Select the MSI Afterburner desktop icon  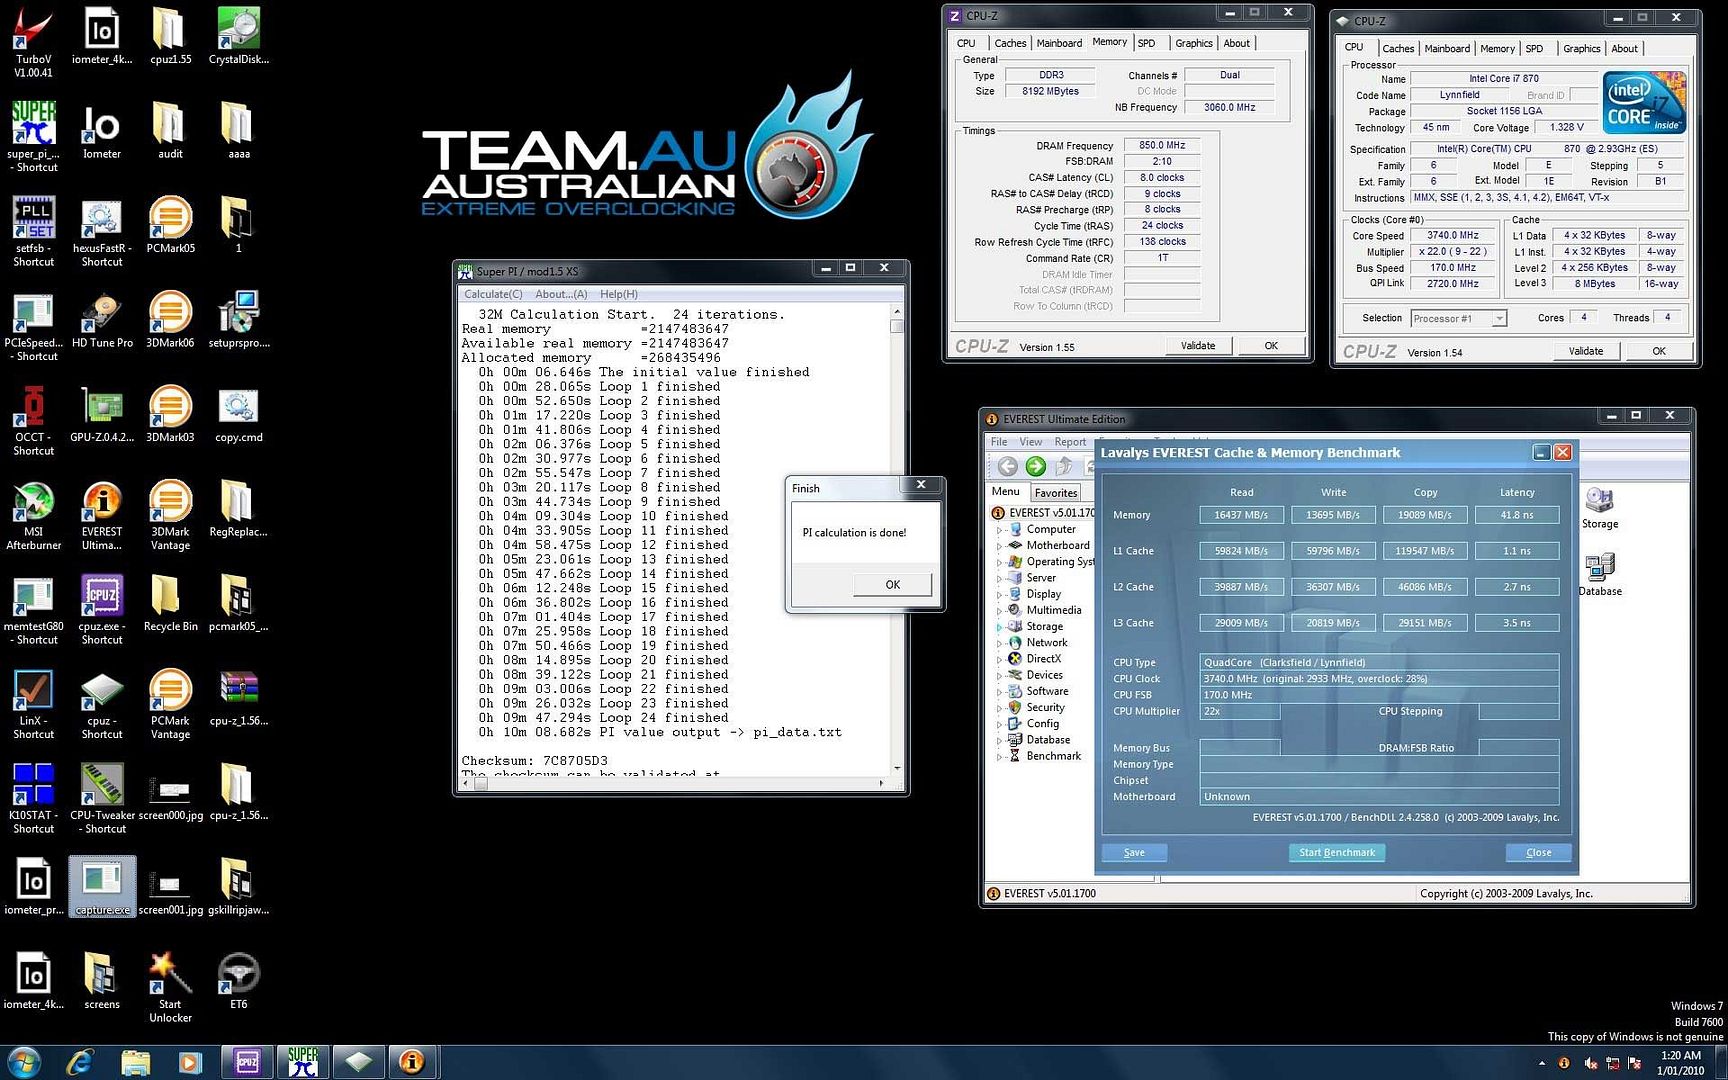[33, 514]
